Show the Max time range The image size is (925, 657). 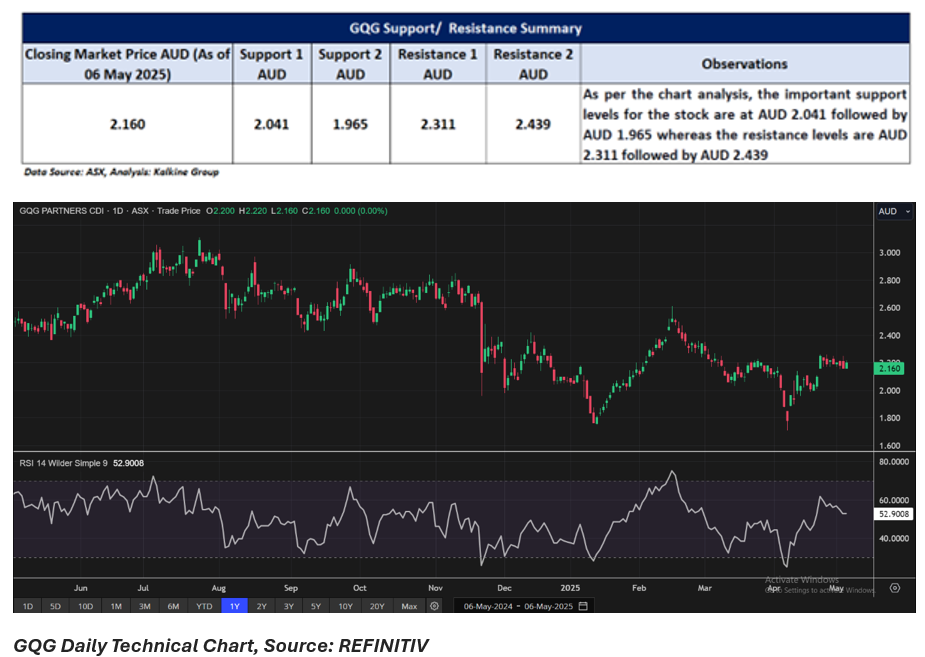[x=409, y=606]
